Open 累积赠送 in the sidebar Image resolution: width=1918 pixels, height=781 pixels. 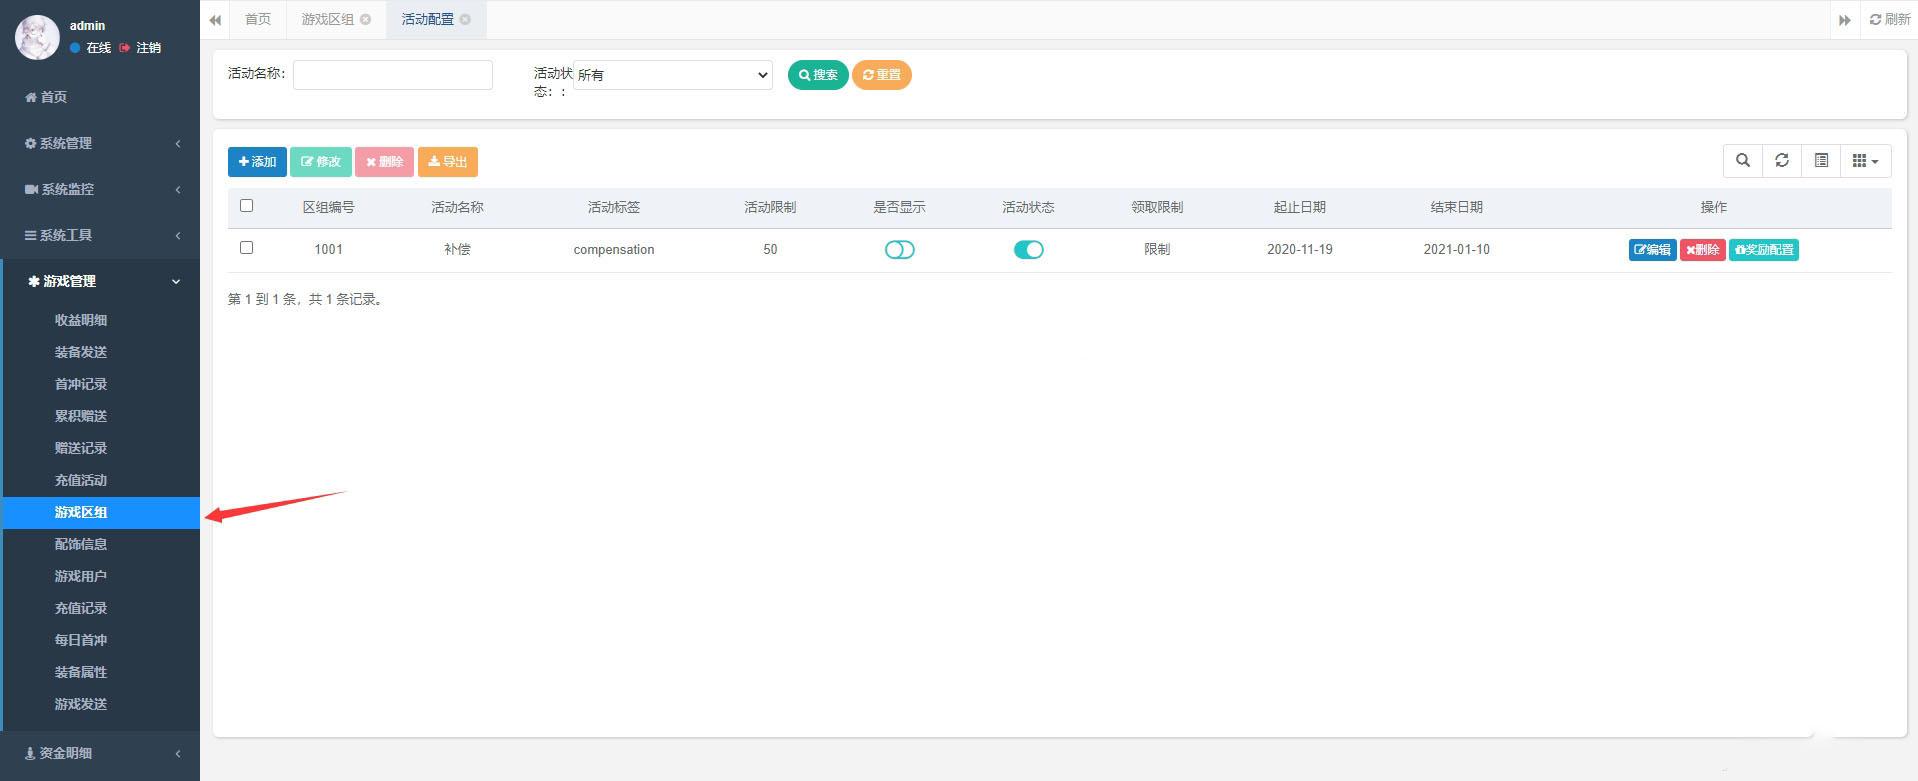point(81,416)
